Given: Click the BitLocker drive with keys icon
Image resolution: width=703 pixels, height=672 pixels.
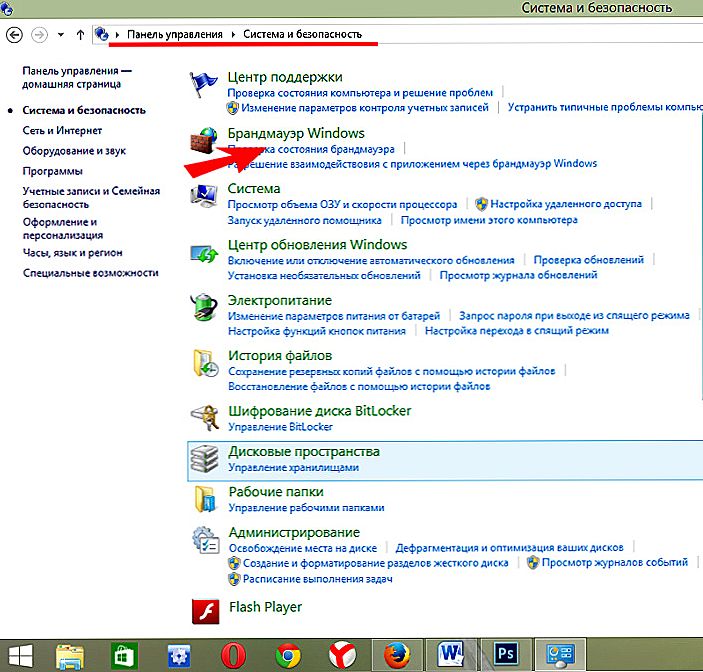Looking at the screenshot, I should click(x=205, y=418).
